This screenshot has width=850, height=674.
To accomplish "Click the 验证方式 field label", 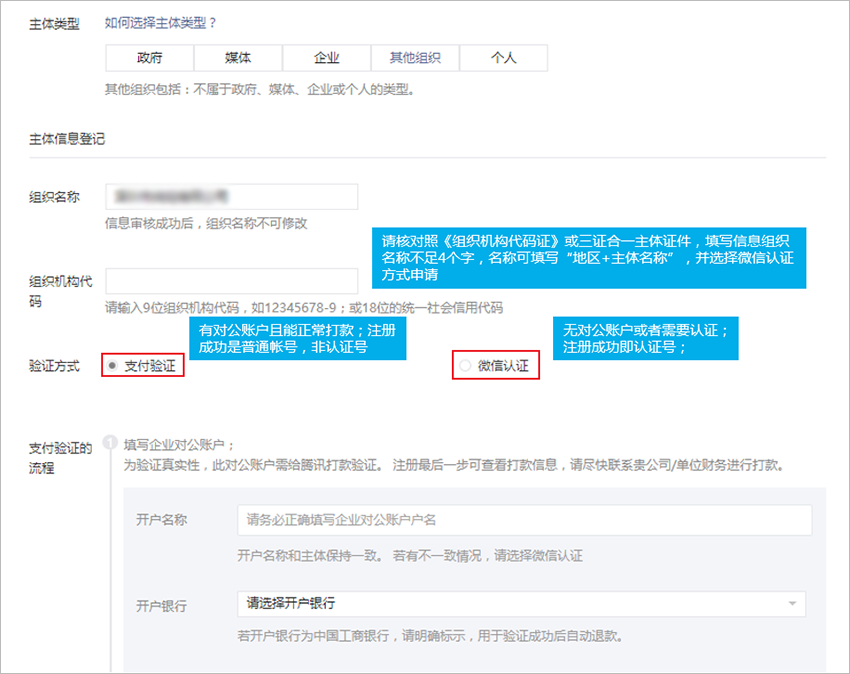I will (54, 366).
